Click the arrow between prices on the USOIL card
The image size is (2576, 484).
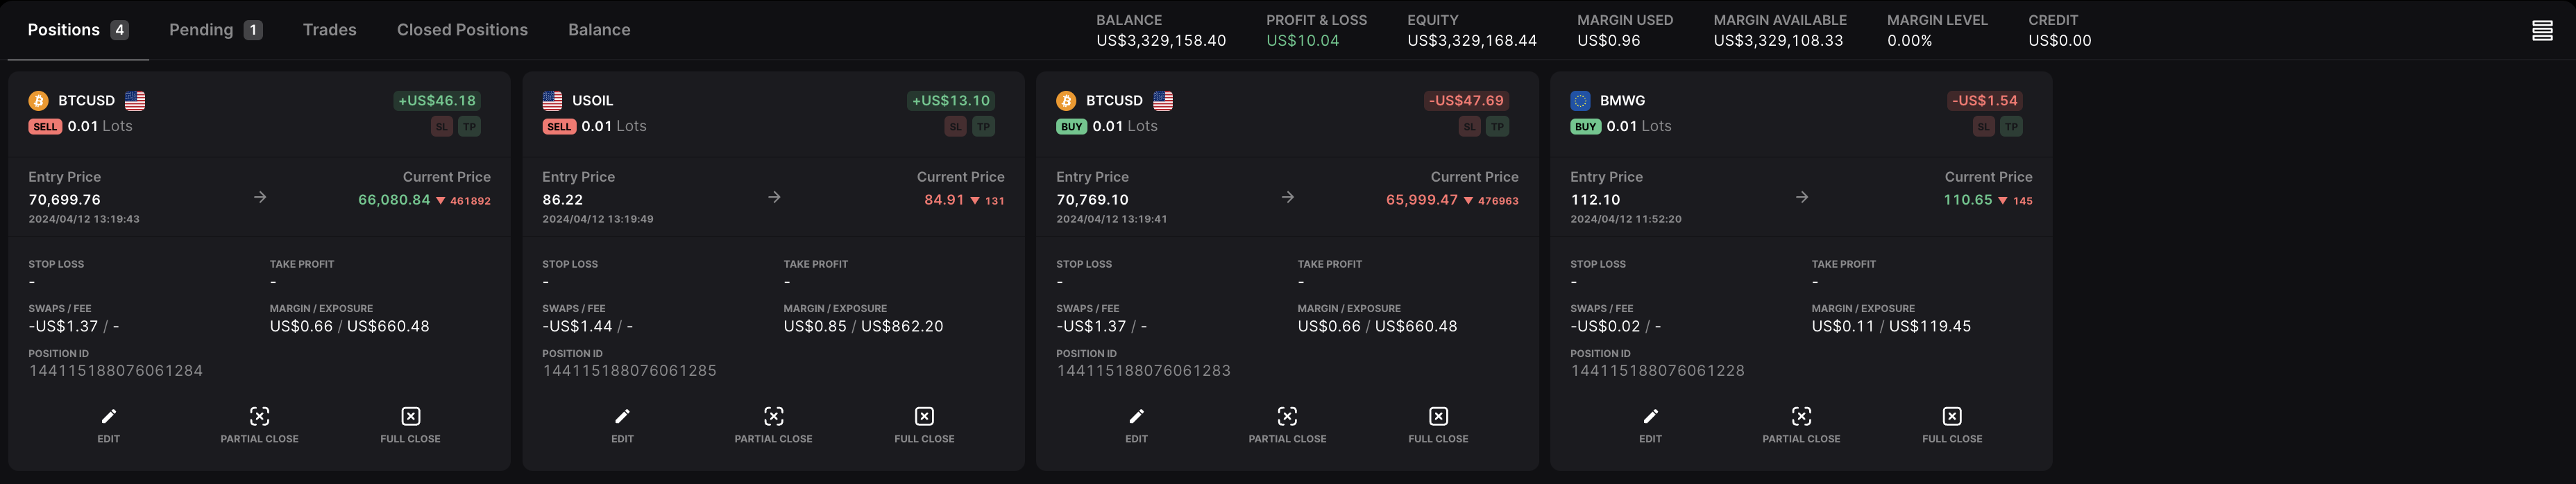pos(774,197)
